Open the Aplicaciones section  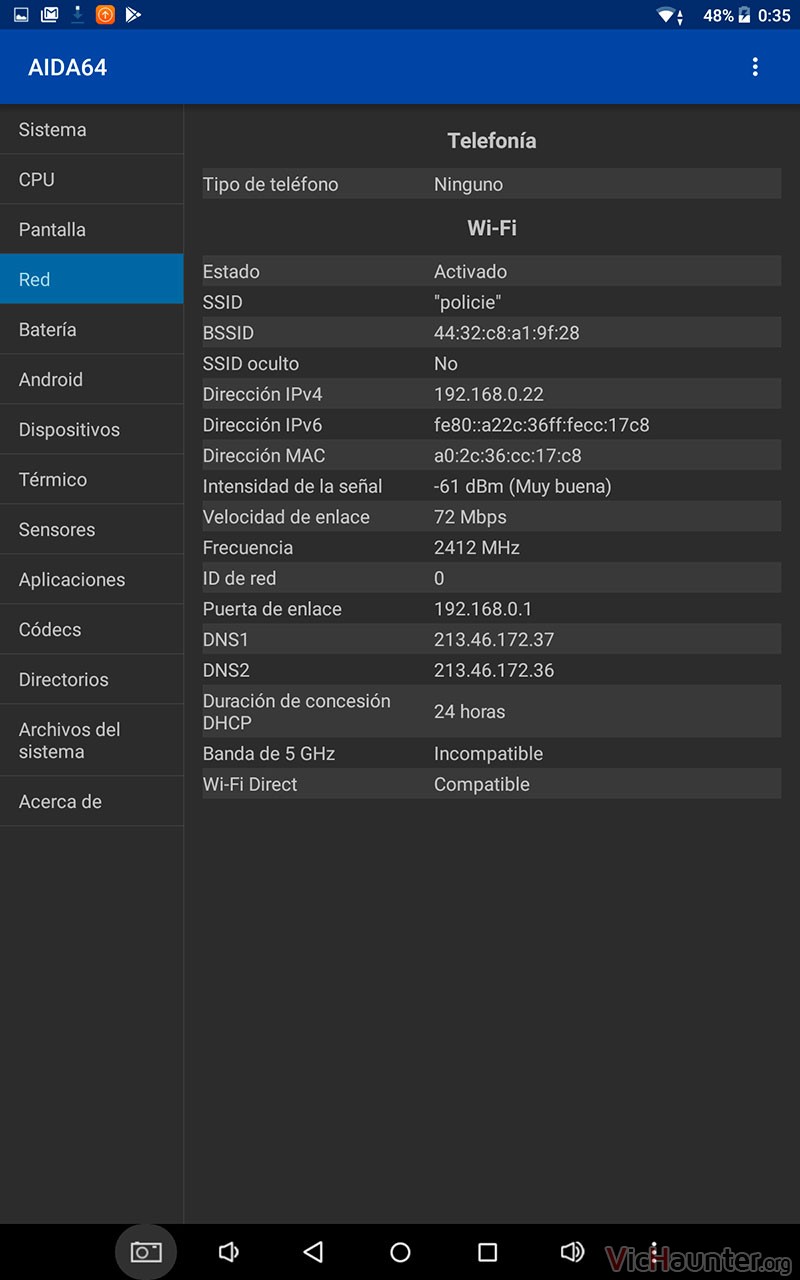pyautogui.click(x=92, y=579)
